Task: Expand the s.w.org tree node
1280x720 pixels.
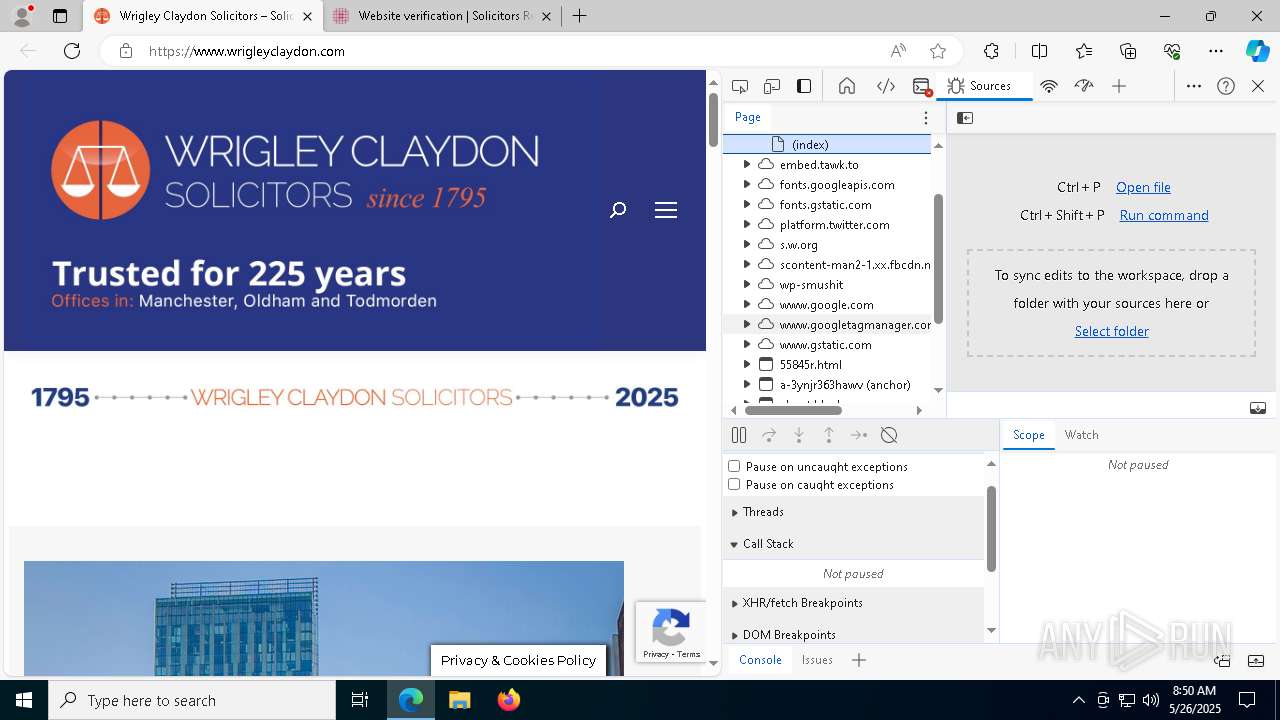Action: 747,244
